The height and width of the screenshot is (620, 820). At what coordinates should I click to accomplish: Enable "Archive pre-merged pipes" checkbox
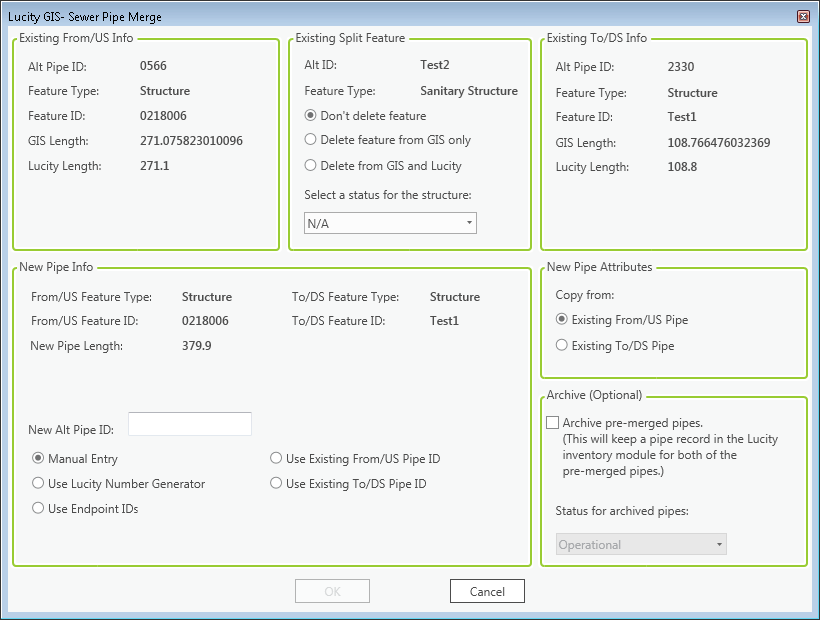(x=552, y=422)
